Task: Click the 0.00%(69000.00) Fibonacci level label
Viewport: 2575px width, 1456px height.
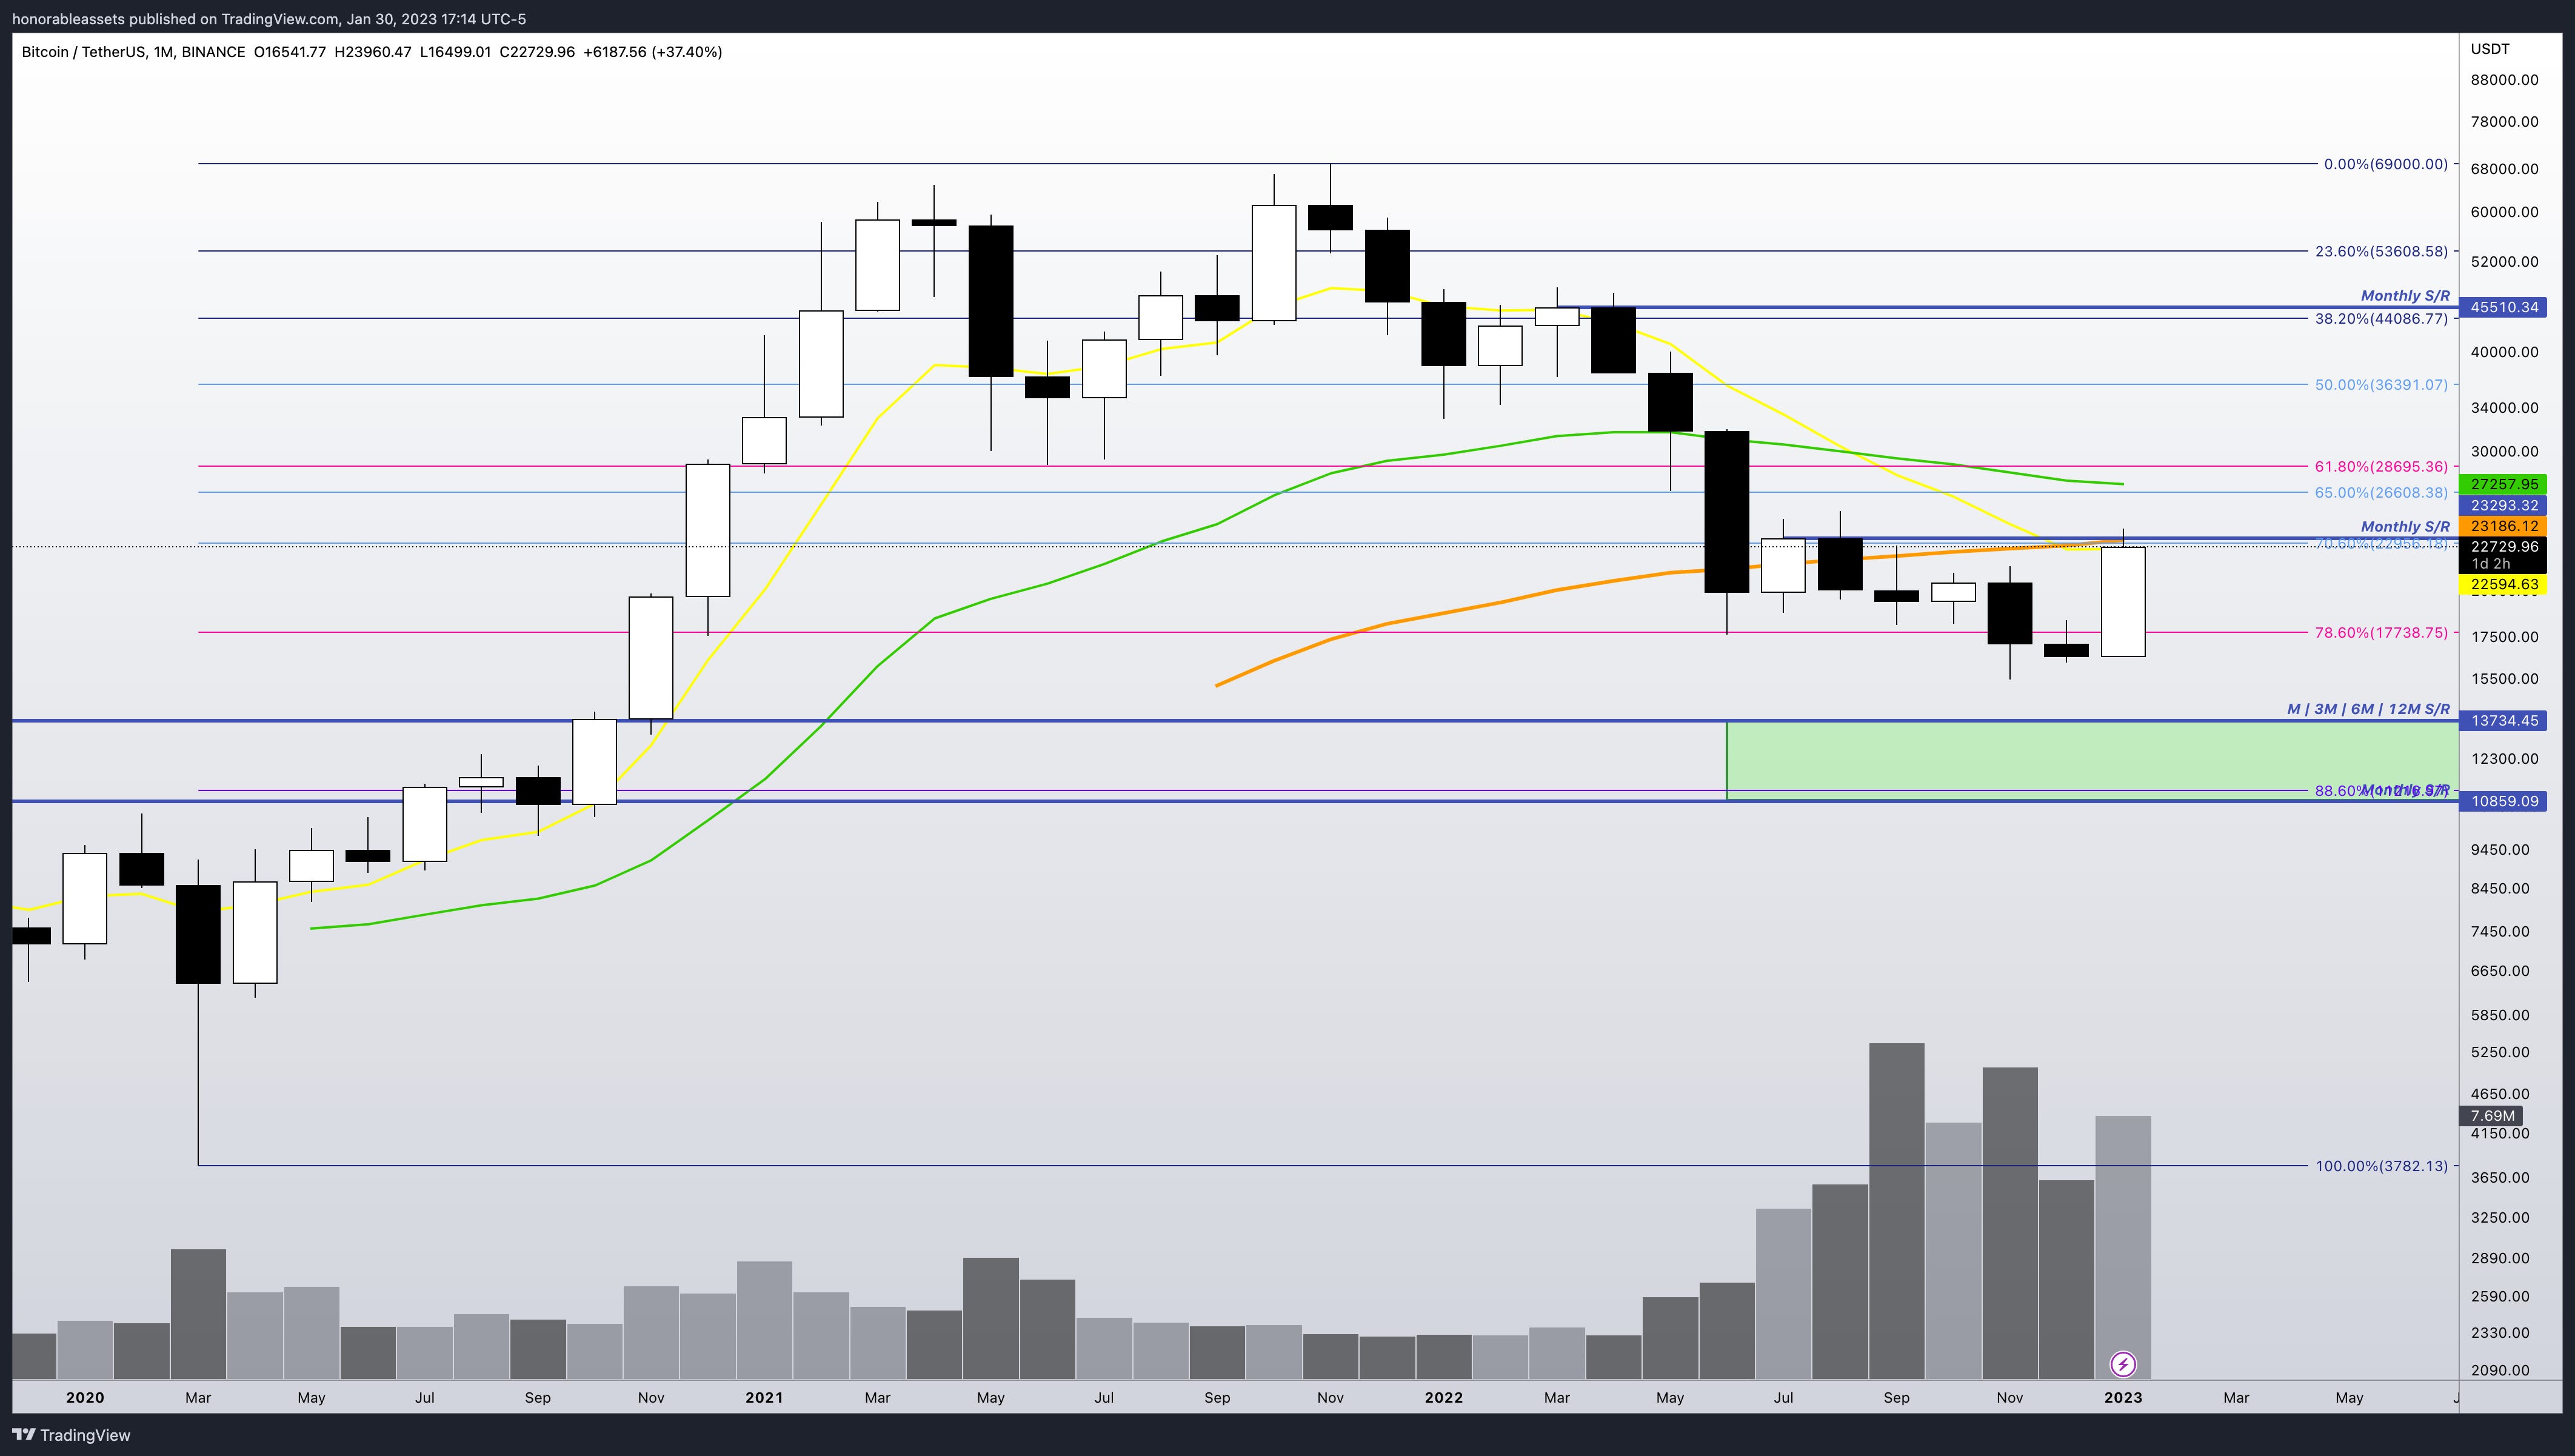Action: click(x=2385, y=164)
